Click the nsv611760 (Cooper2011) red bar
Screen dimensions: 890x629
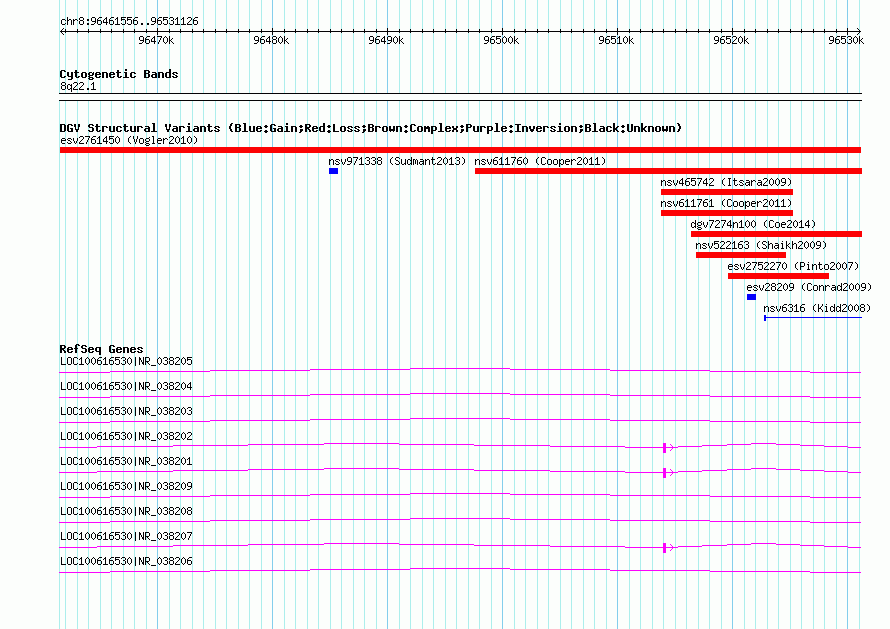(668, 171)
